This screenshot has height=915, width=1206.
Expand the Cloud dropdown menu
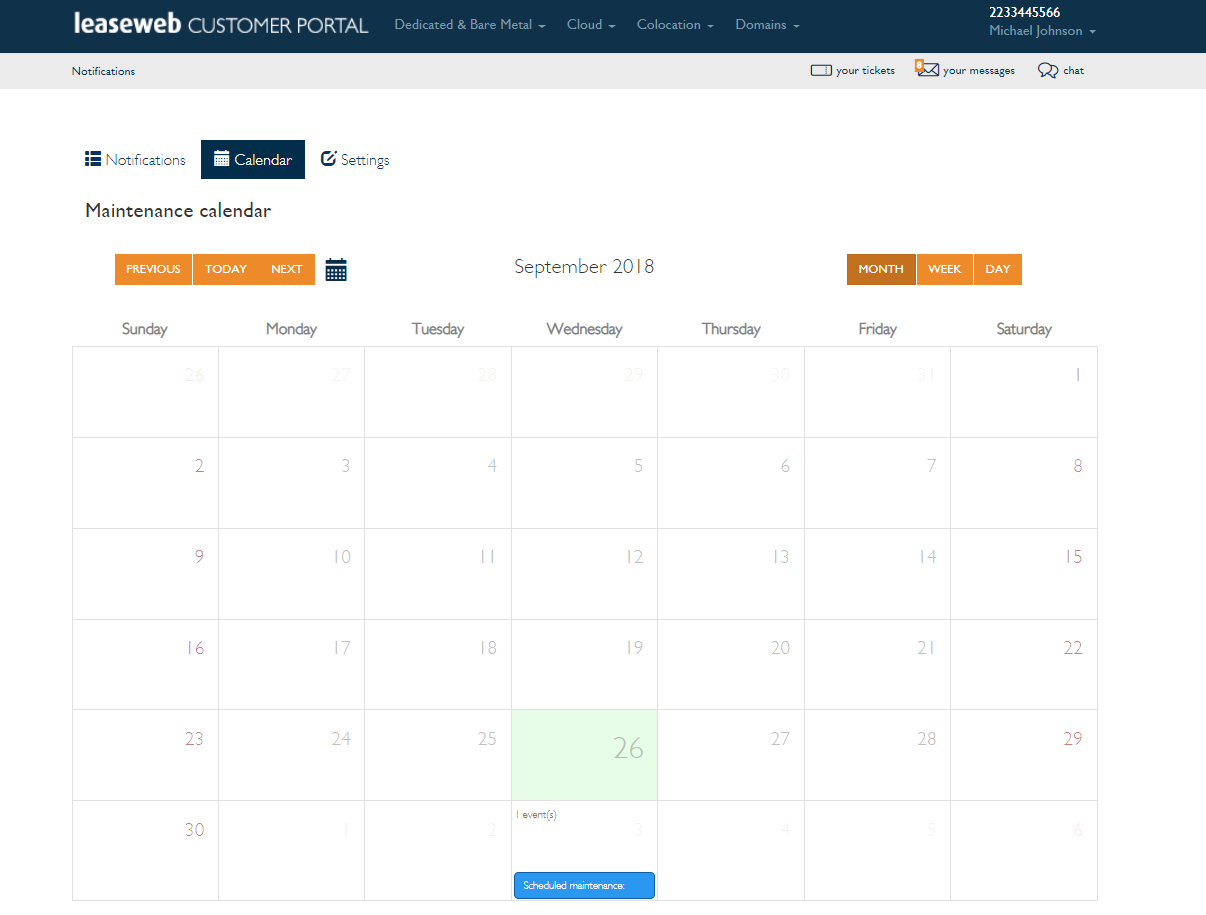click(x=590, y=25)
